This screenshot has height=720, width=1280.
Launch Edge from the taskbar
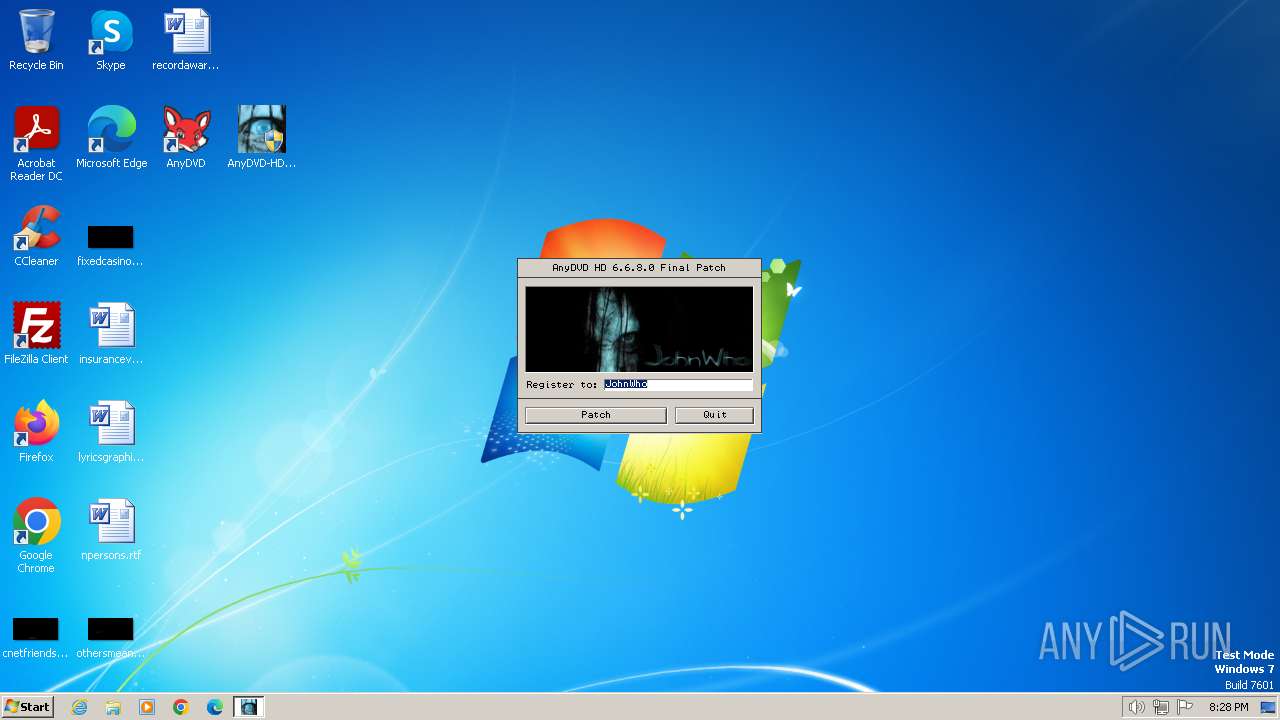215,707
